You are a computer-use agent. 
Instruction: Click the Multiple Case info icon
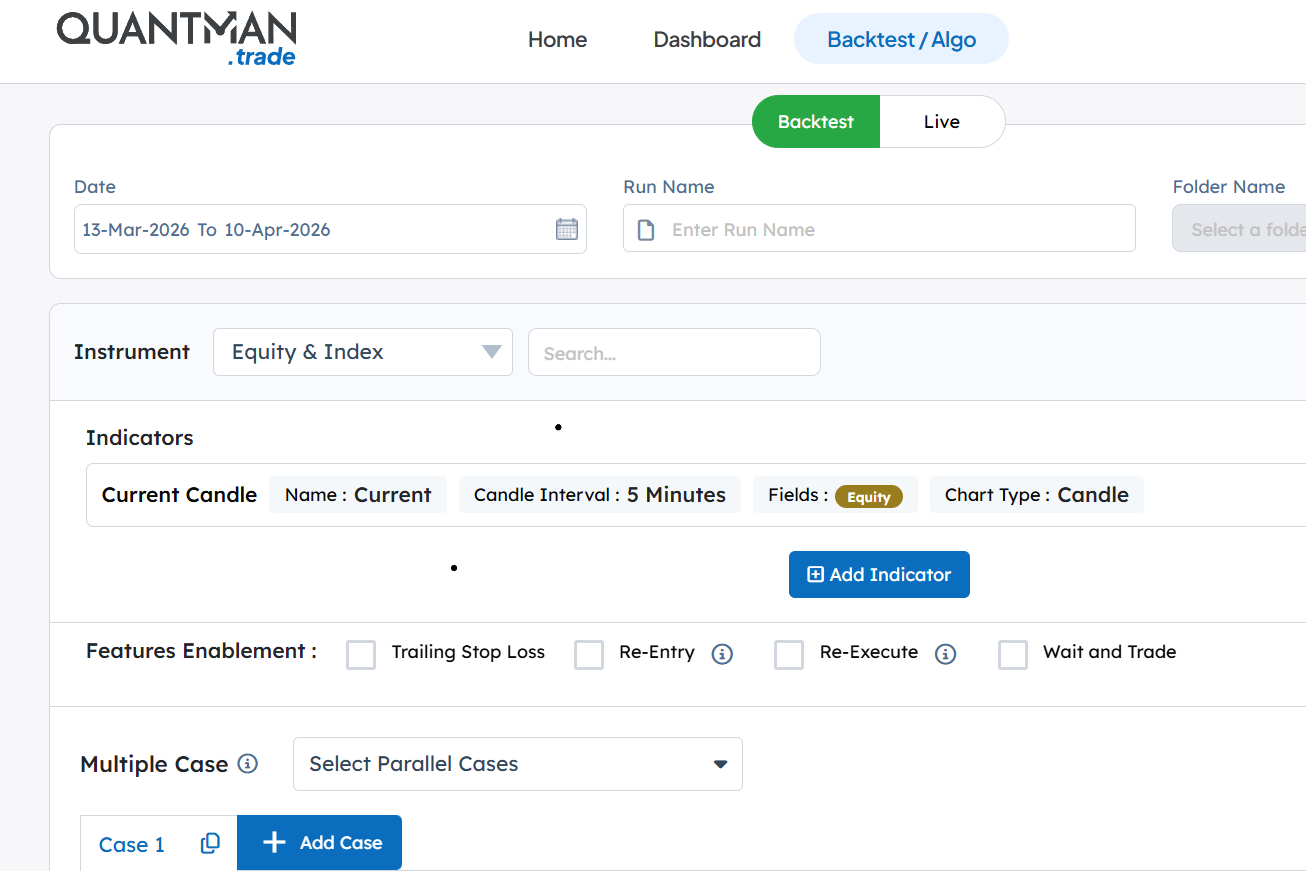(248, 764)
